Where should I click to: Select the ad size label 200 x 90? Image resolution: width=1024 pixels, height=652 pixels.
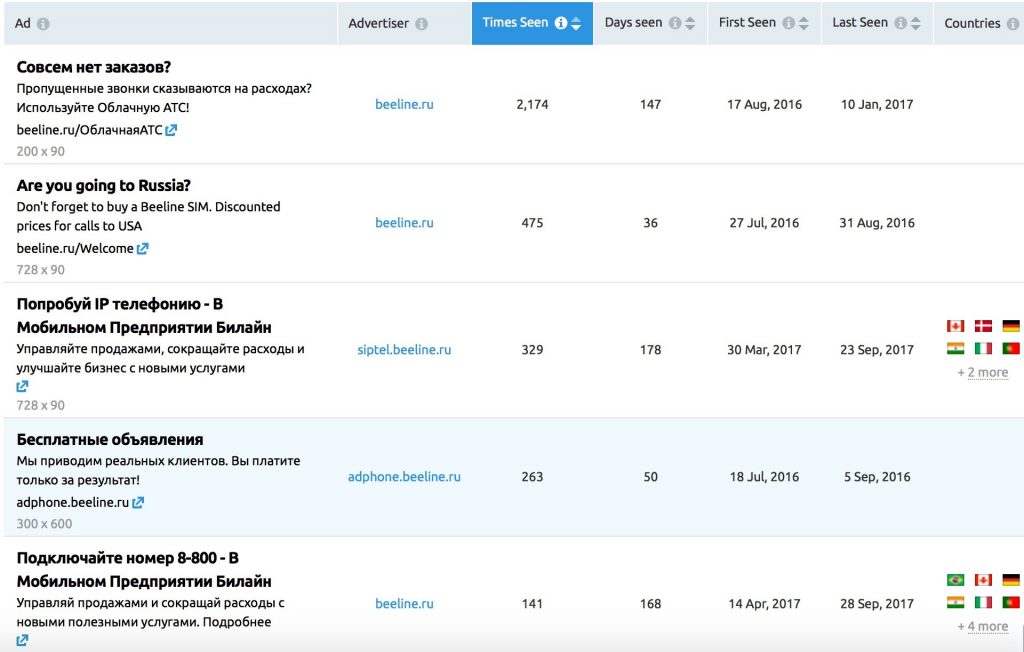click(40, 152)
